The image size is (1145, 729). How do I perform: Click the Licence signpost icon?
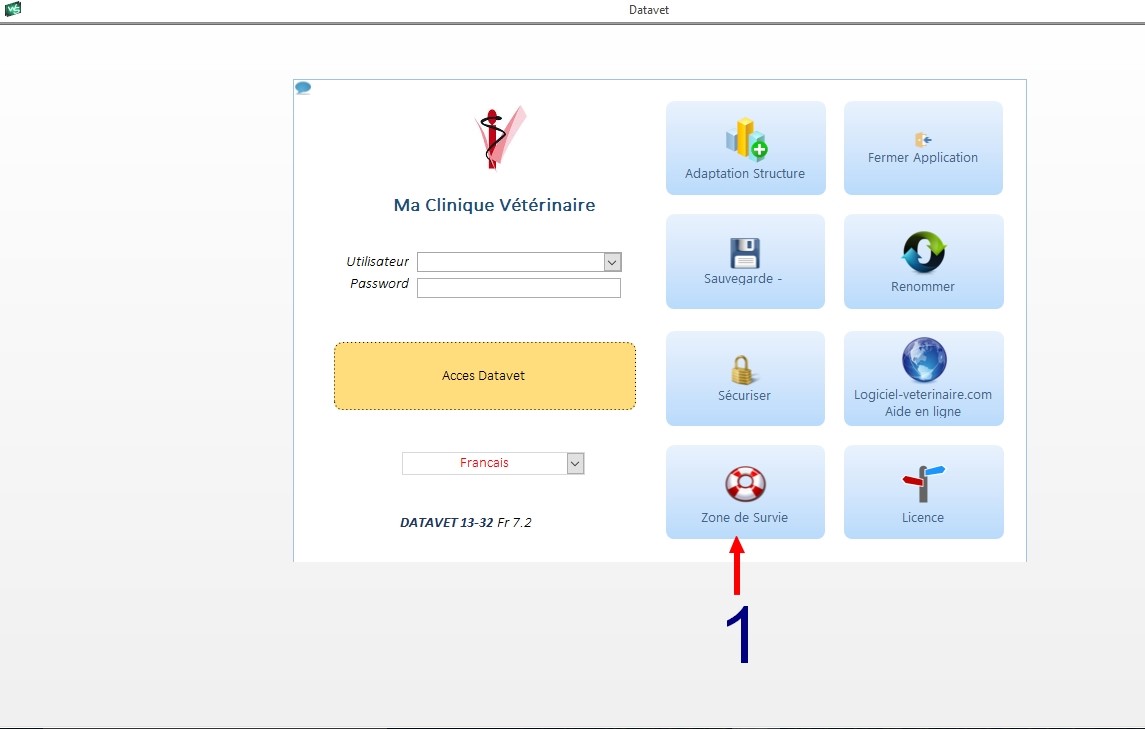(x=924, y=484)
